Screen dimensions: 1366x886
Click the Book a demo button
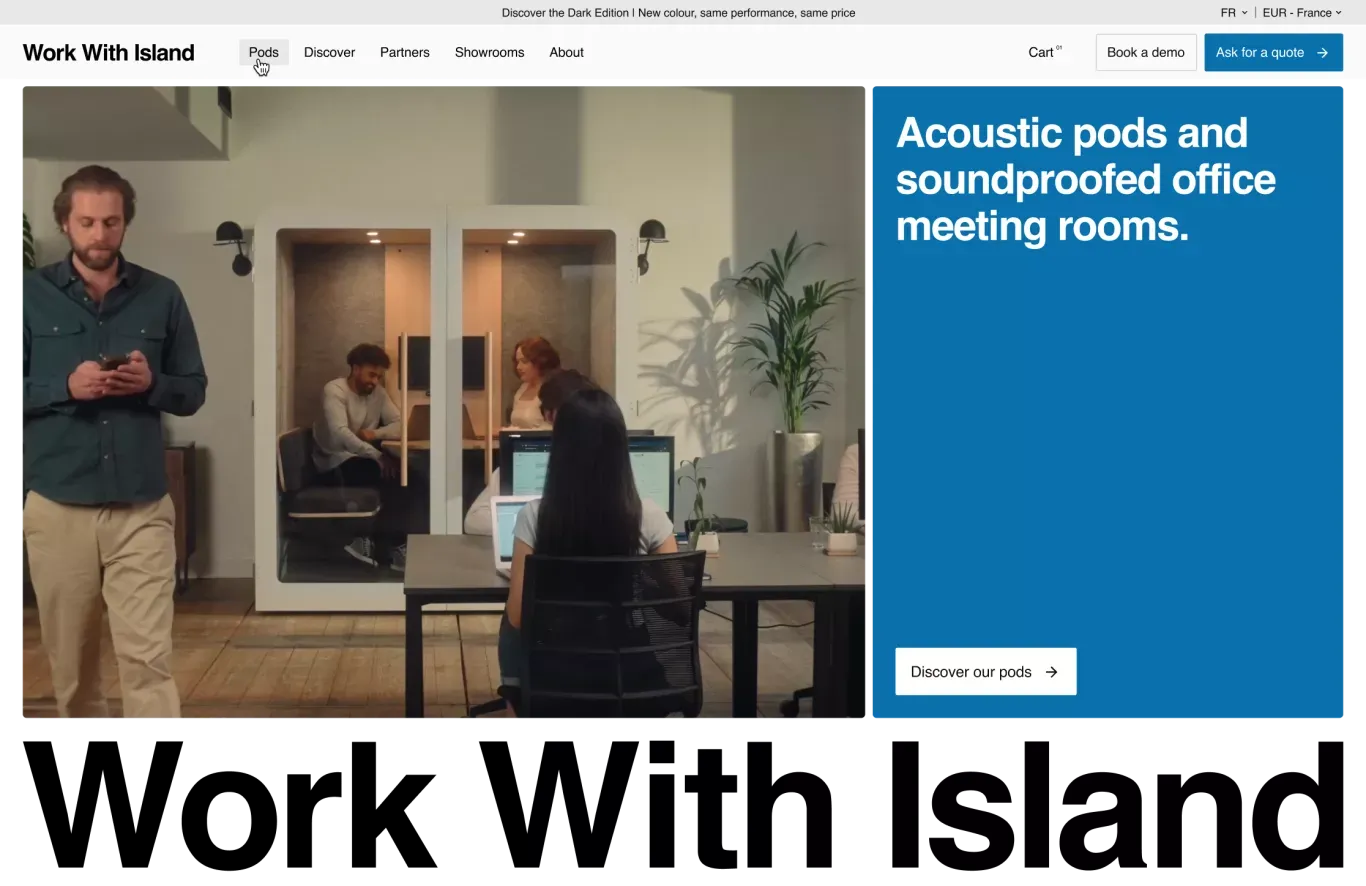tap(1146, 52)
